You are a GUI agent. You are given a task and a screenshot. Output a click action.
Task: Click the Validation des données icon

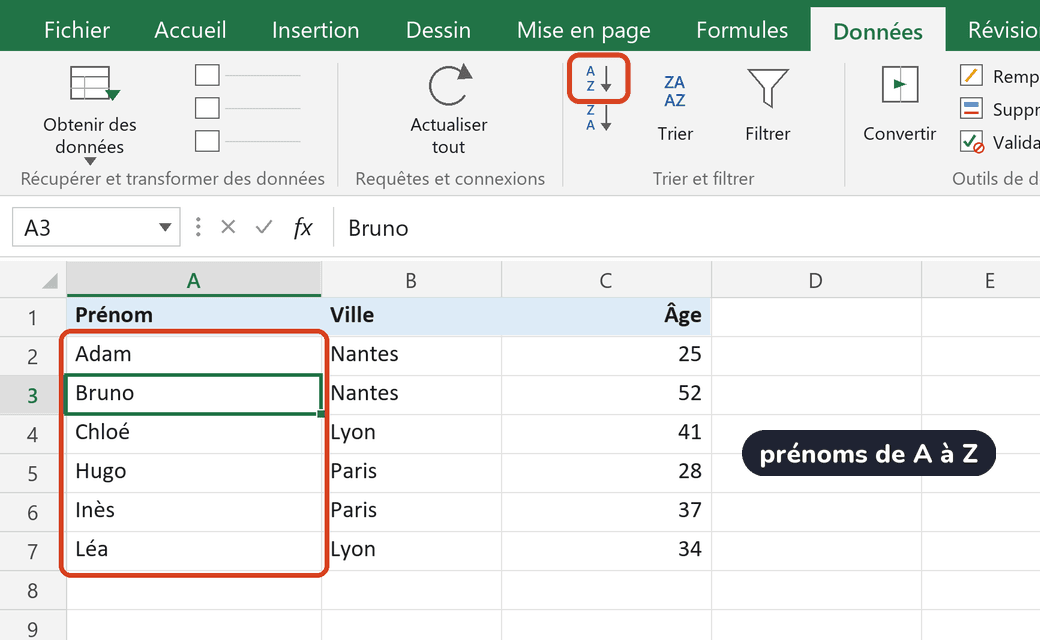(x=972, y=142)
